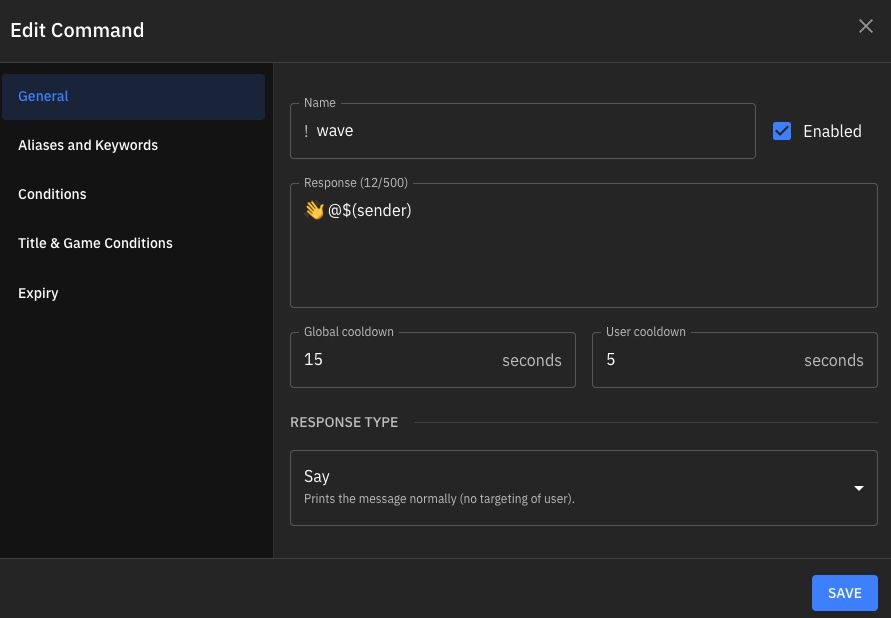
Task: Click the User cooldown value 5
Action: pyautogui.click(x=611, y=360)
